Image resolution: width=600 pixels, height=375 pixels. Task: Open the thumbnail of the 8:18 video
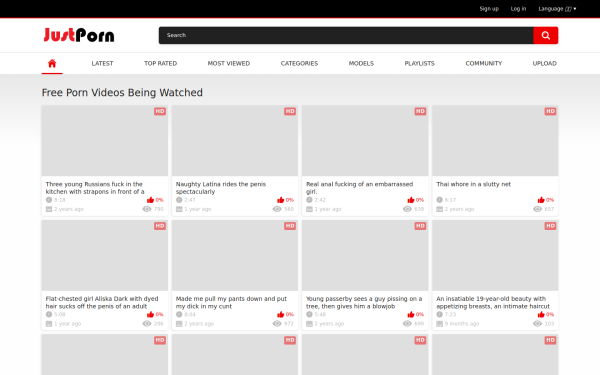[x=105, y=141]
